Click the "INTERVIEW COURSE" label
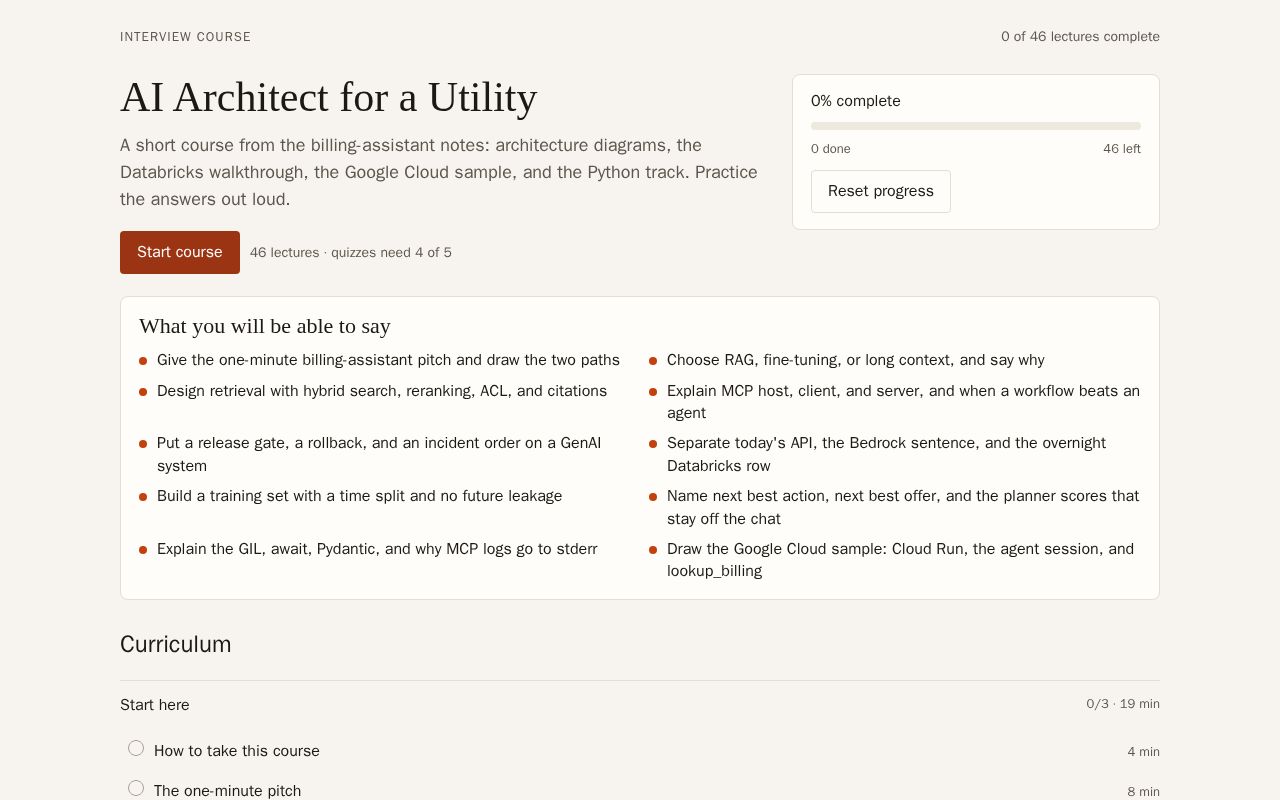Image resolution: width=1280 pixels, height=800 pixels. click(186, 37)
